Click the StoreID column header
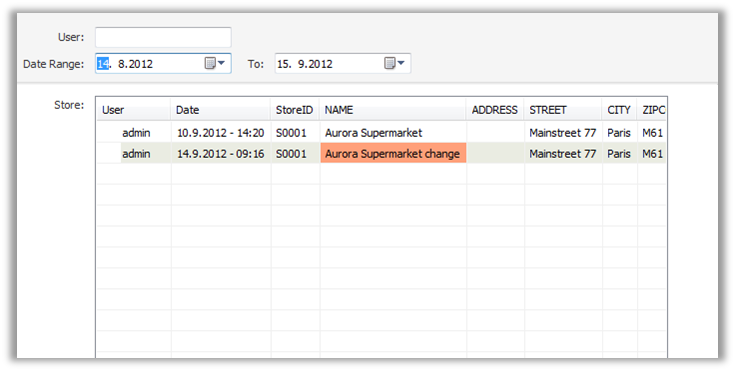Screen dimensions: 735x371 tap(295, 110)
